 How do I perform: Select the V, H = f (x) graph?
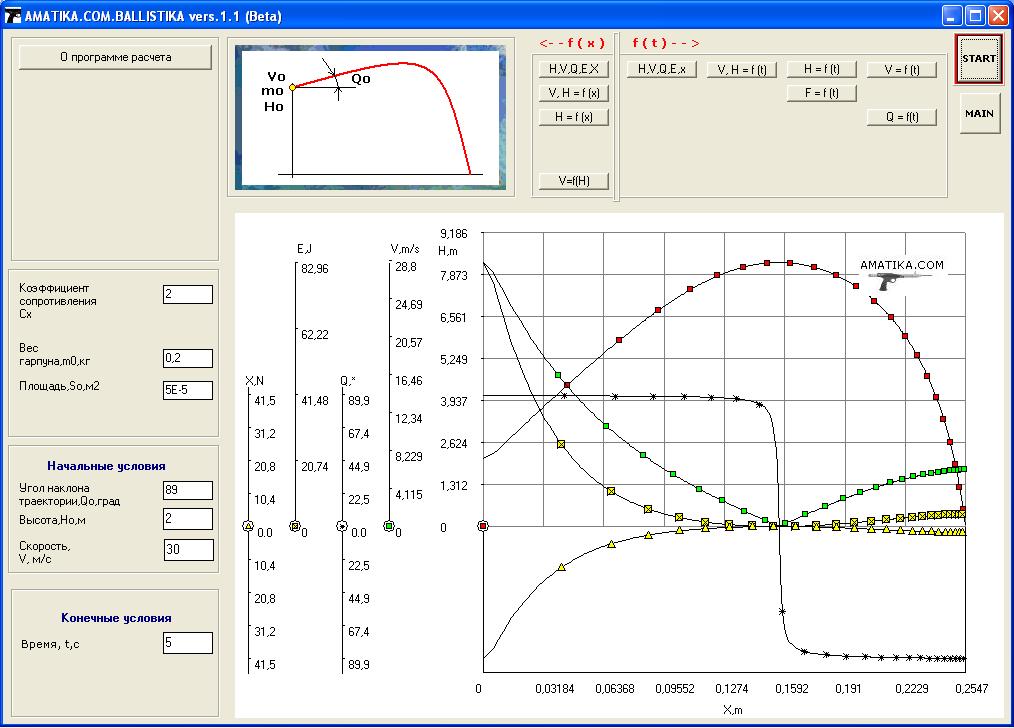[x=573, y=93]
